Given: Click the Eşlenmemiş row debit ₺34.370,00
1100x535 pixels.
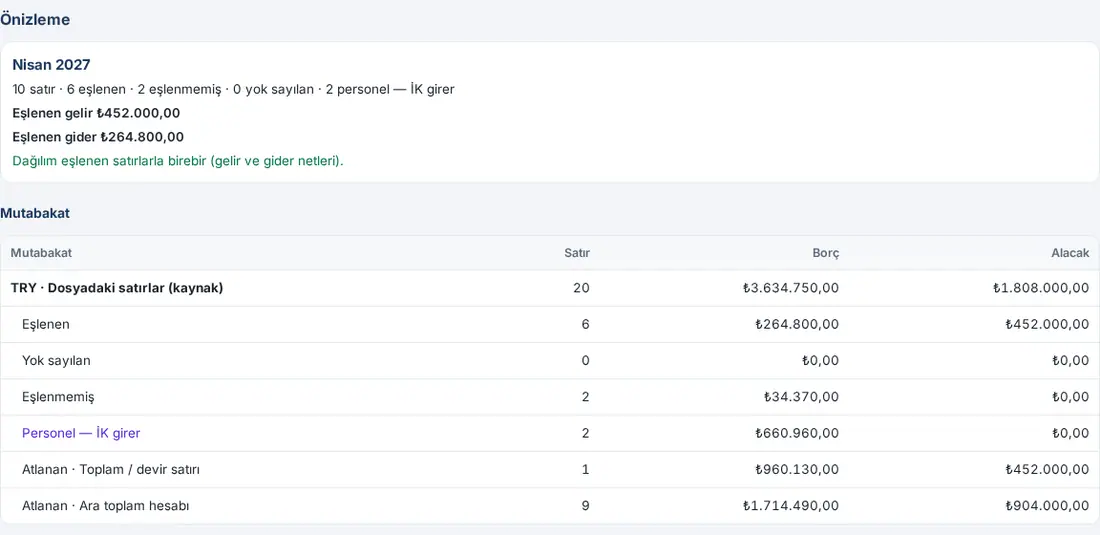Looking at the screenshot, I should 801,397.
